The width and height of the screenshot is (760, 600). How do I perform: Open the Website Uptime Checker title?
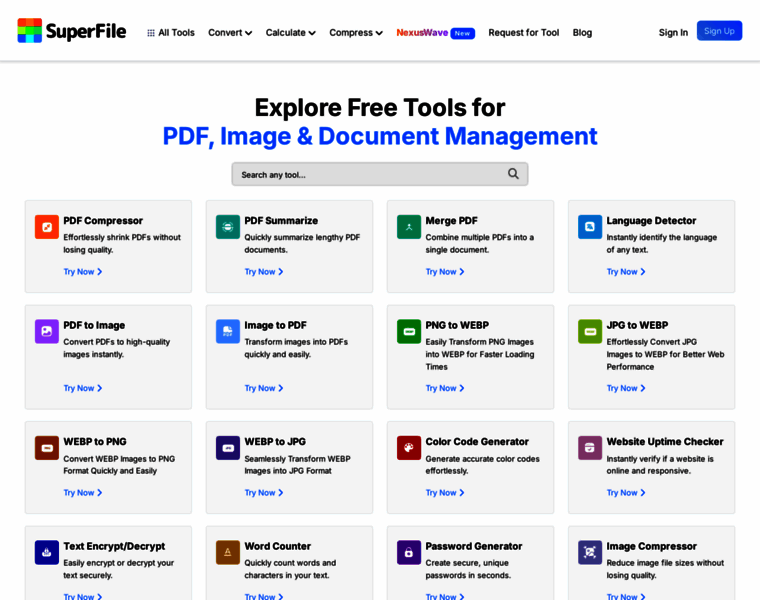665,442
